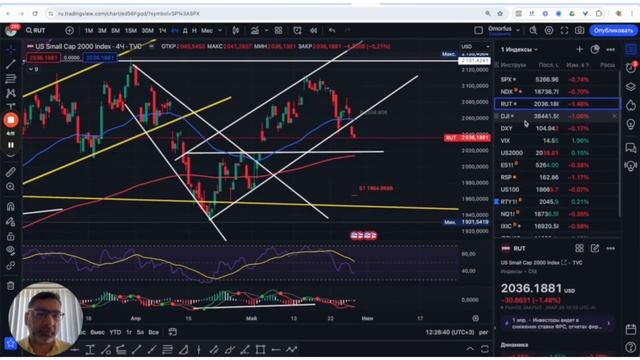Open the alerts panel icon in the right sidebar
Viewport: 640px width, 360px height.
(631, 68)
